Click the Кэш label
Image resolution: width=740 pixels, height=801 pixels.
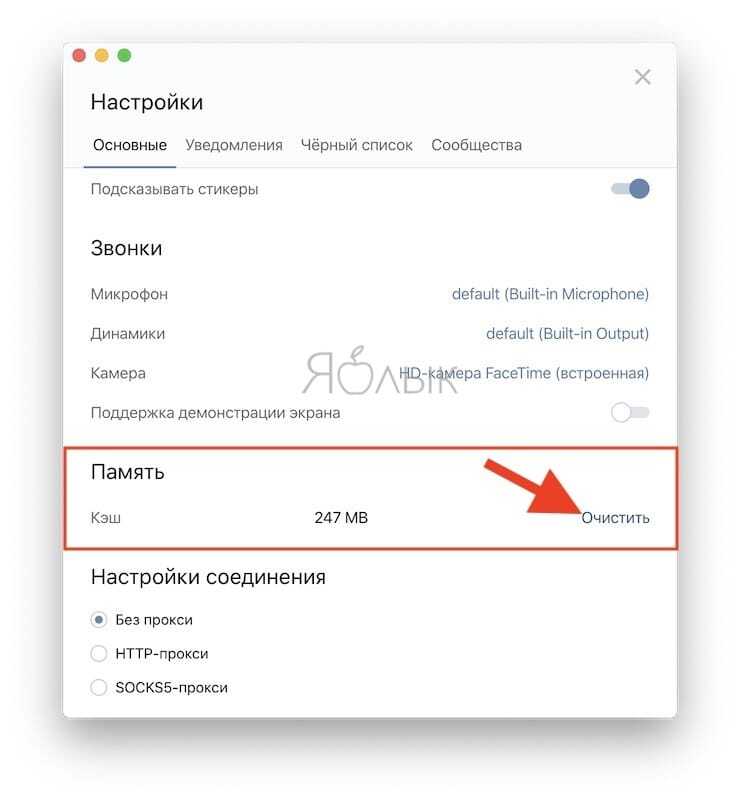point(106,518)
